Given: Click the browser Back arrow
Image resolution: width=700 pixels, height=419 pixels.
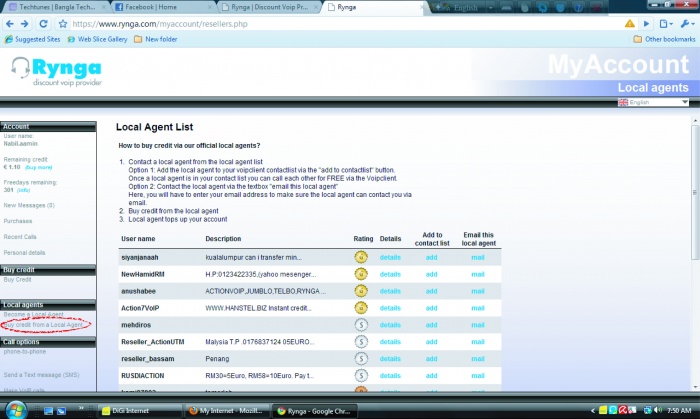Looking at the screenshot, I should (9, 24).
